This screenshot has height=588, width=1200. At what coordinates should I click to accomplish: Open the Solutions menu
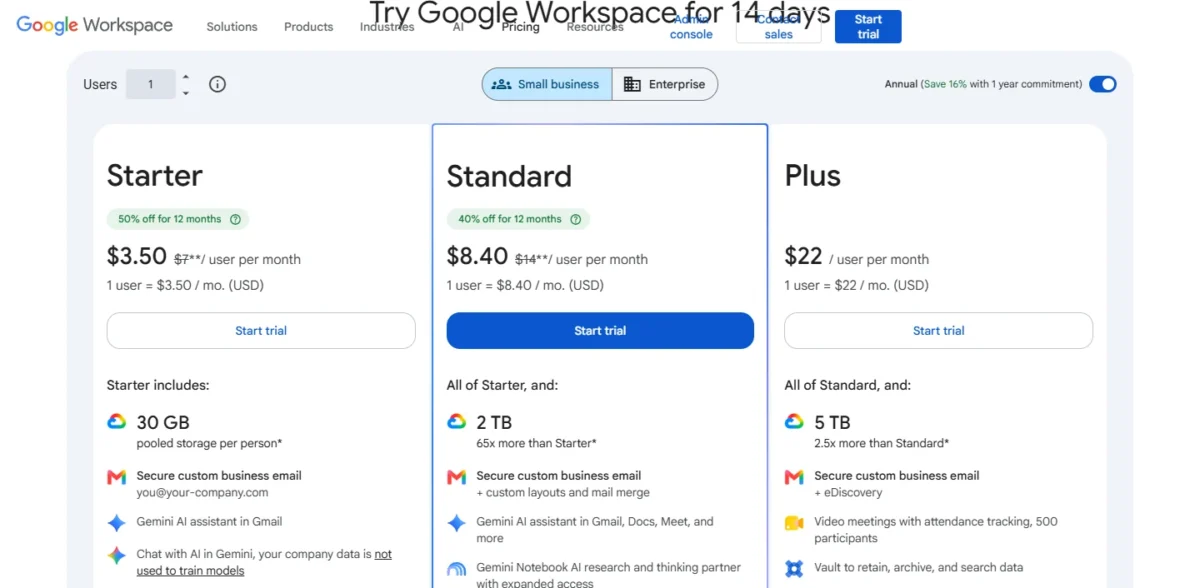[x=232, y=27]
